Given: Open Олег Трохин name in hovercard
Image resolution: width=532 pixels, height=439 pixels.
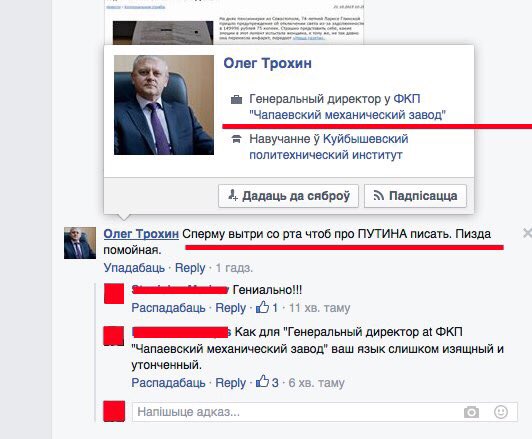Looking at the screenshot, I should coord(267,63).
